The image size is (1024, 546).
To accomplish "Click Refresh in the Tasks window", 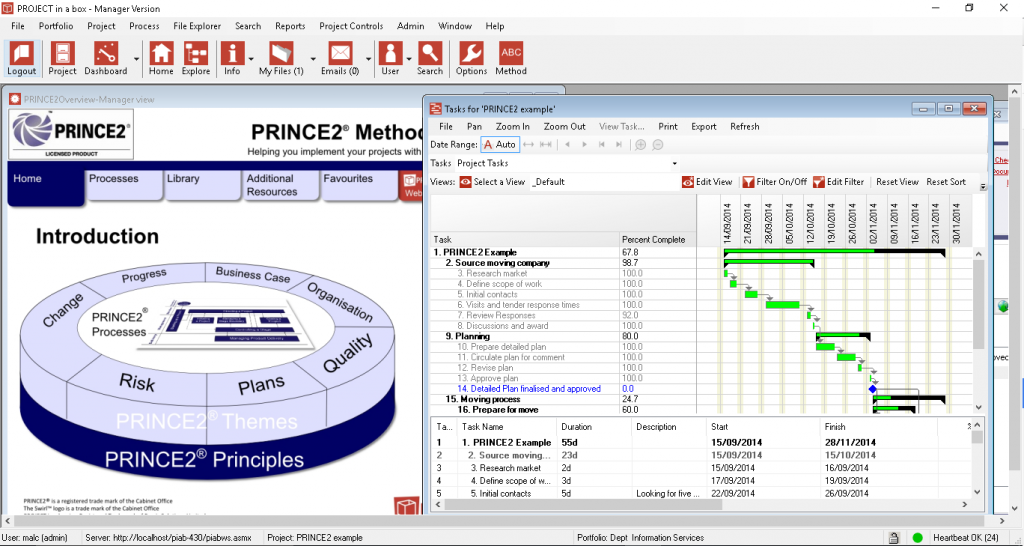I will click(744, 127).
